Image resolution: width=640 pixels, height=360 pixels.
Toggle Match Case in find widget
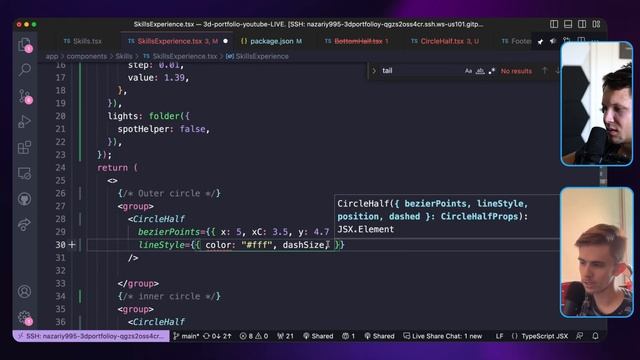[x=468, y=71]
